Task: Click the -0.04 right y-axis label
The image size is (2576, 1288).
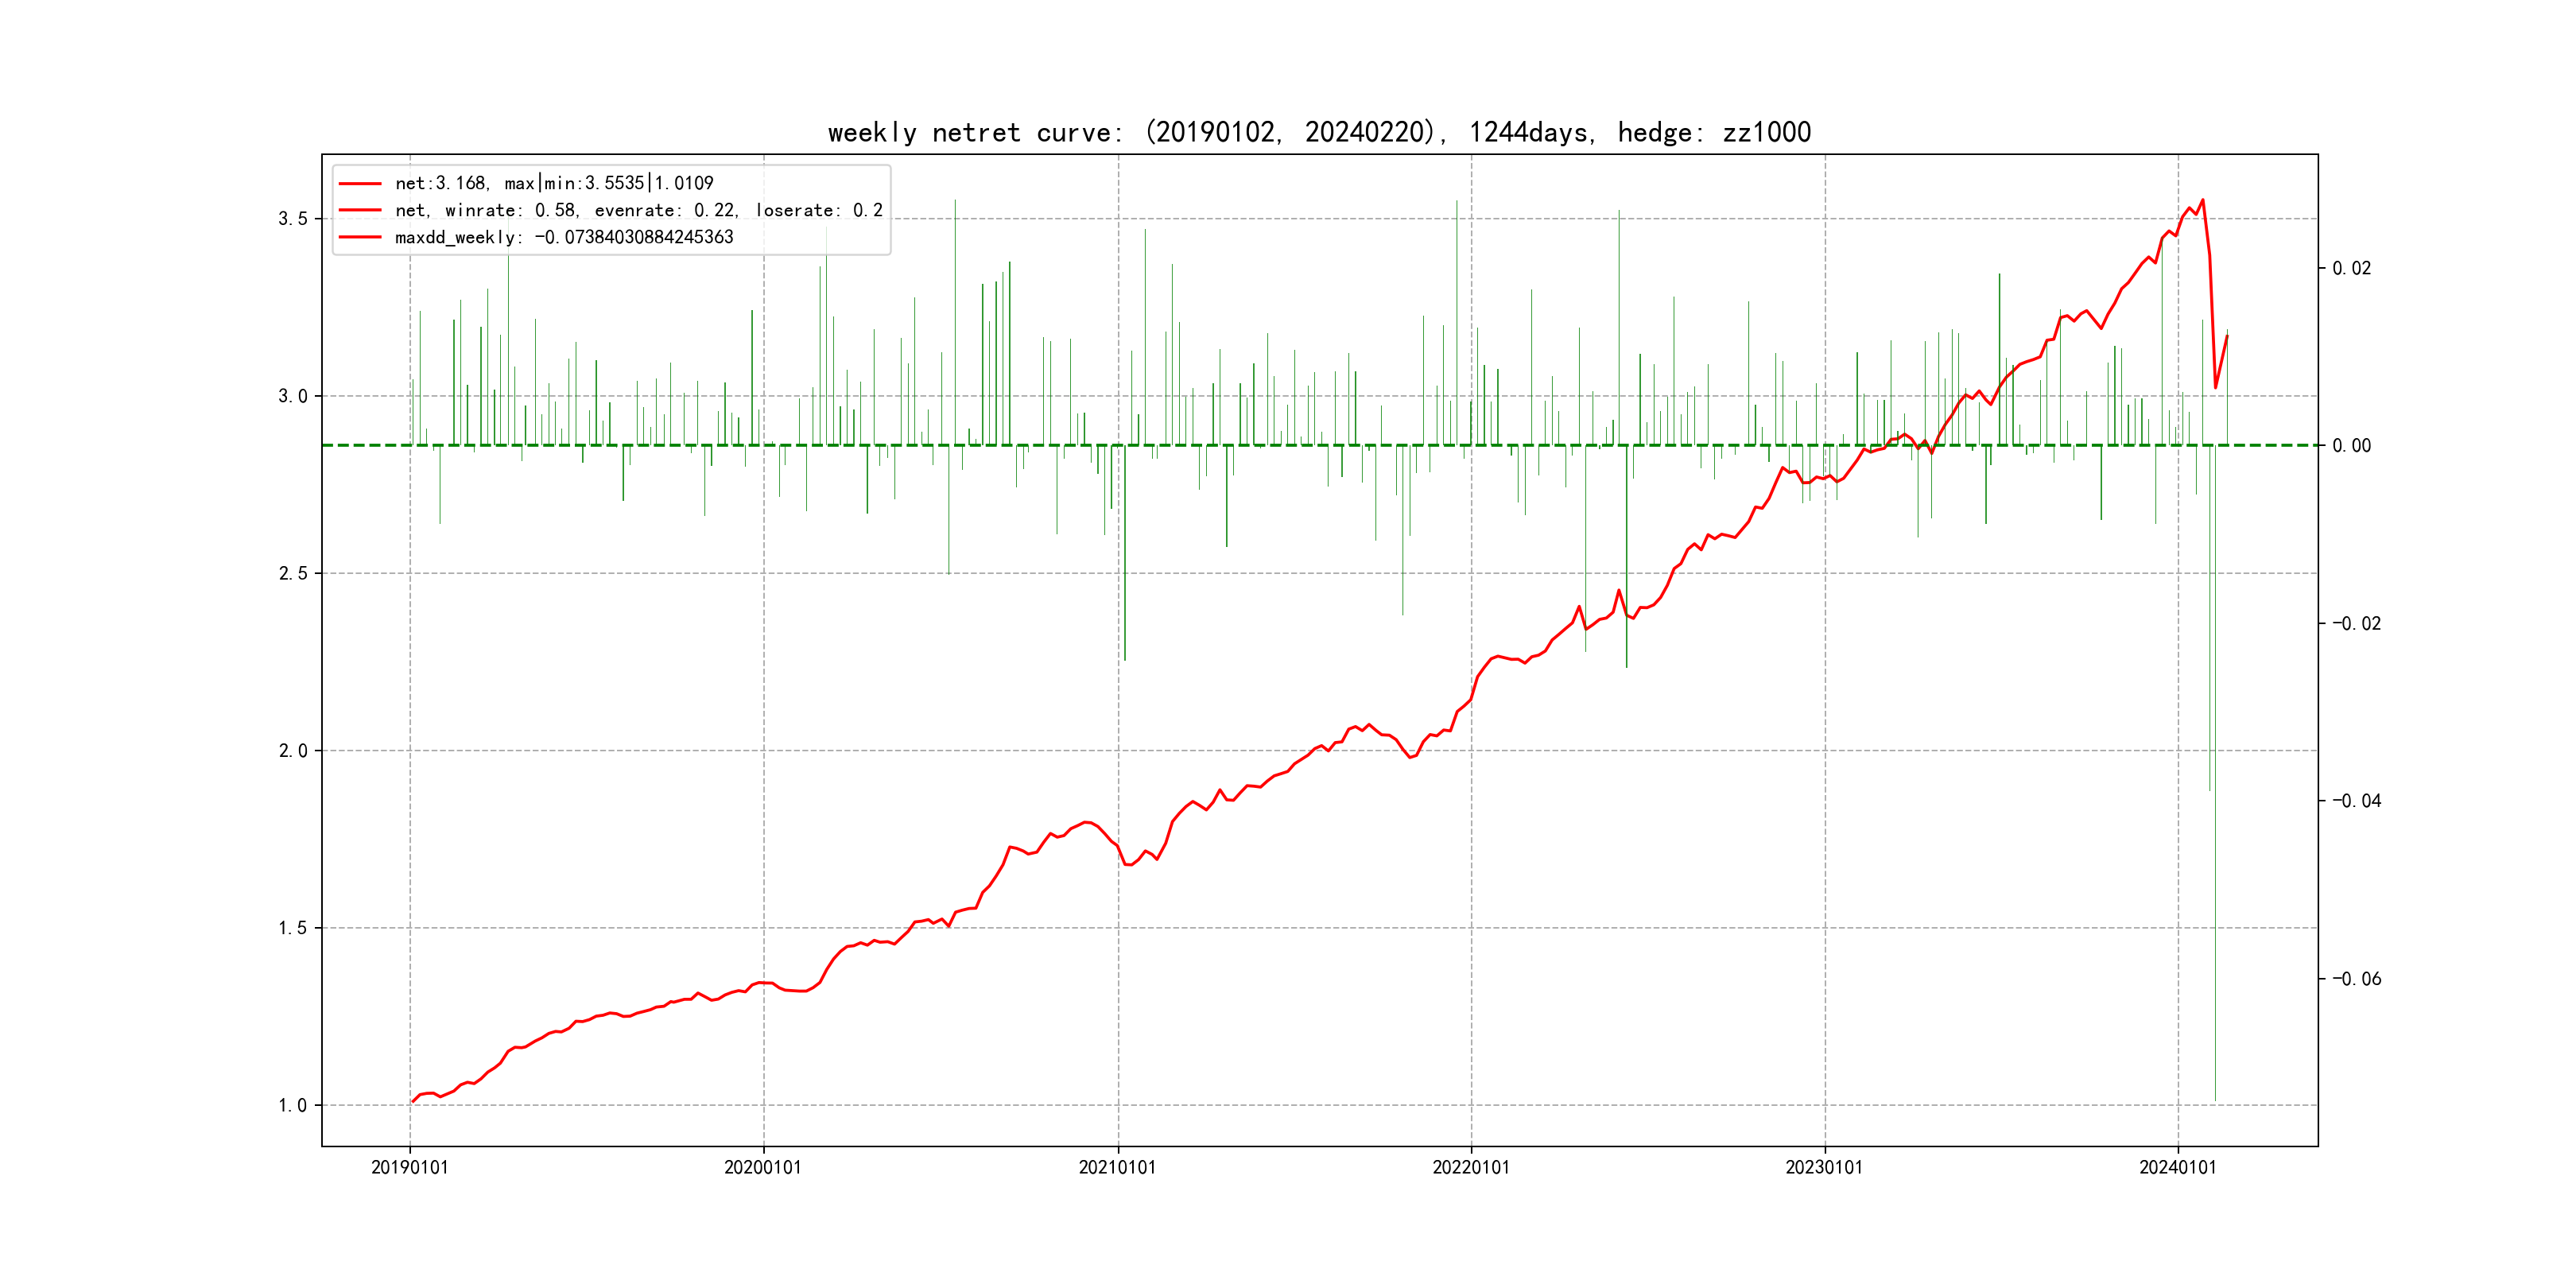Action: pos(2356,801)
